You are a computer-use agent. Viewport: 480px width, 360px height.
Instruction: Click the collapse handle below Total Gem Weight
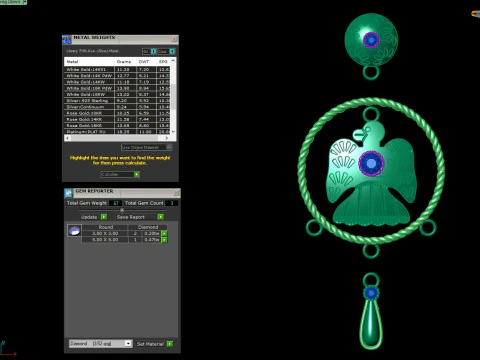click(x=122, y=210)
